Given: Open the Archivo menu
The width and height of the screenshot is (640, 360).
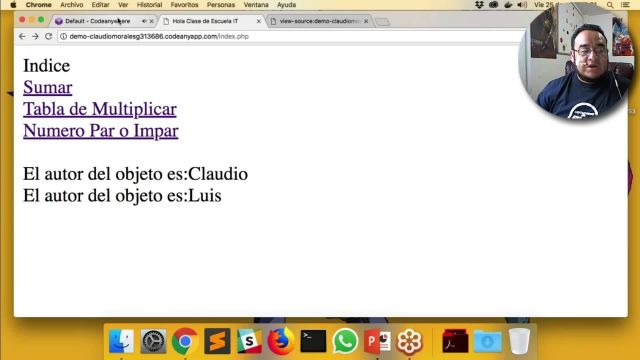Looking at the screenshot, I should click(71, 5).
